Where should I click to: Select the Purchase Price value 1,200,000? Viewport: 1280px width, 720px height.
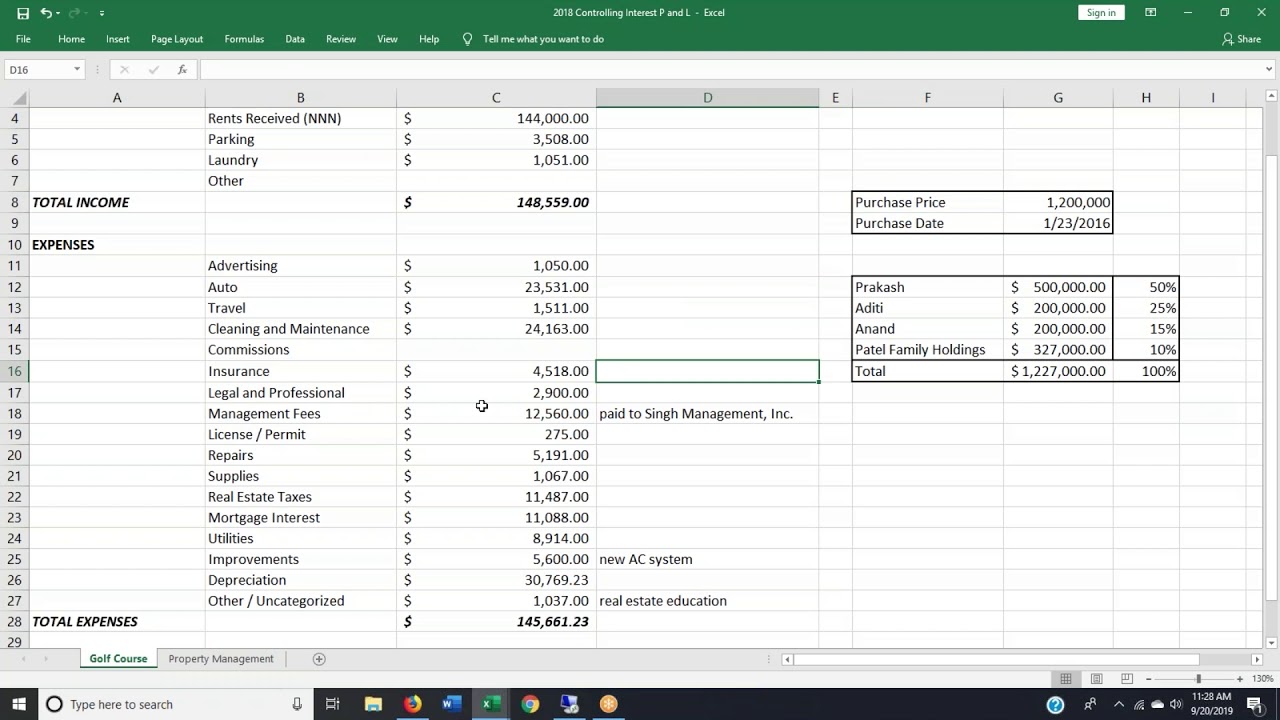tap(1058, 202)
